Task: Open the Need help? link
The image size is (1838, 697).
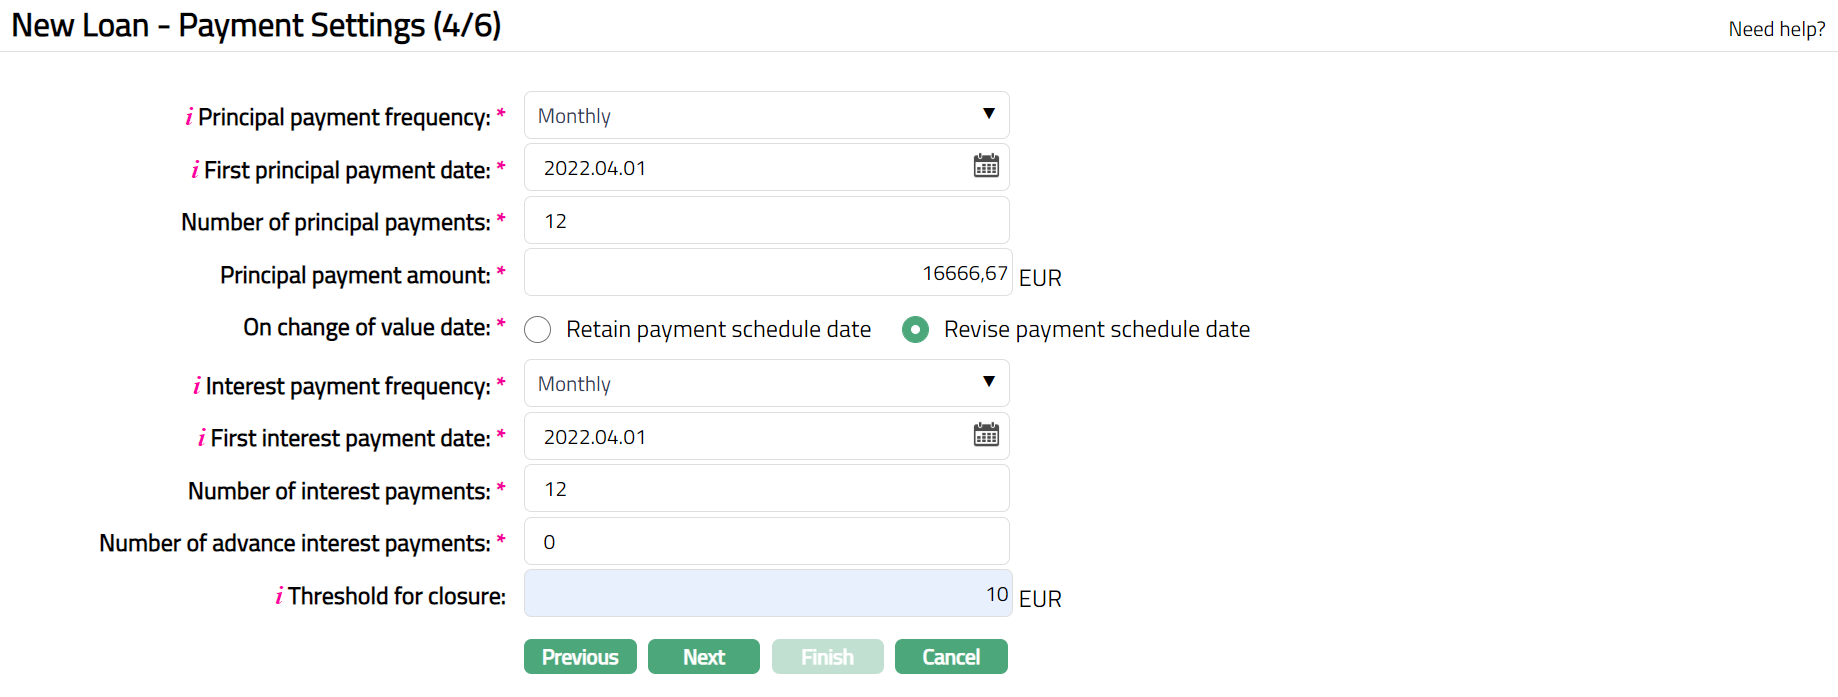Action: tap(1776, 29)
